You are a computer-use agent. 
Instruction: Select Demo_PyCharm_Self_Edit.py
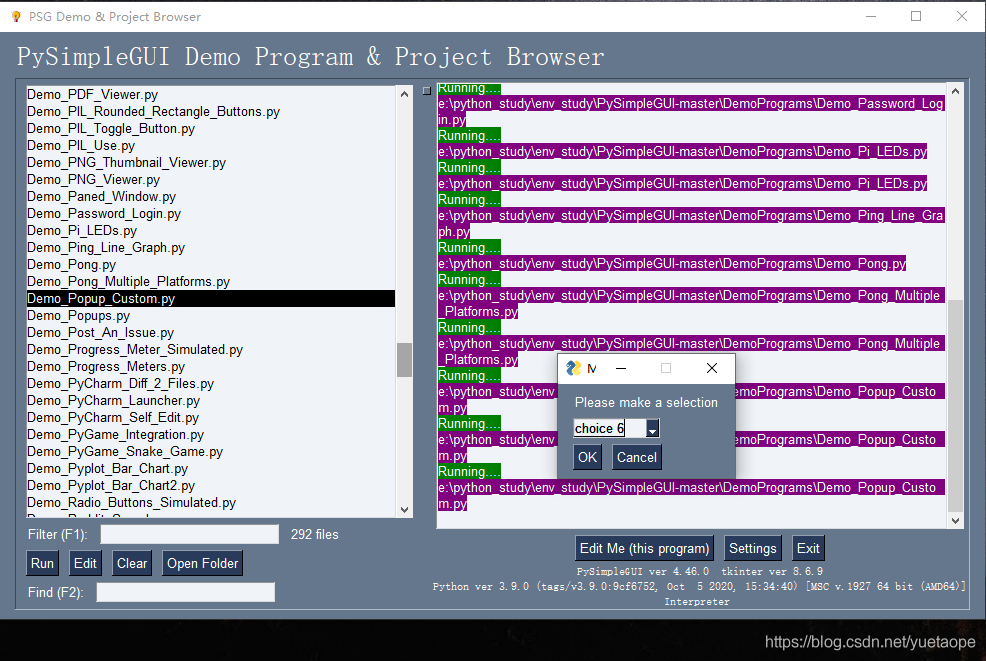pos(211,417)
